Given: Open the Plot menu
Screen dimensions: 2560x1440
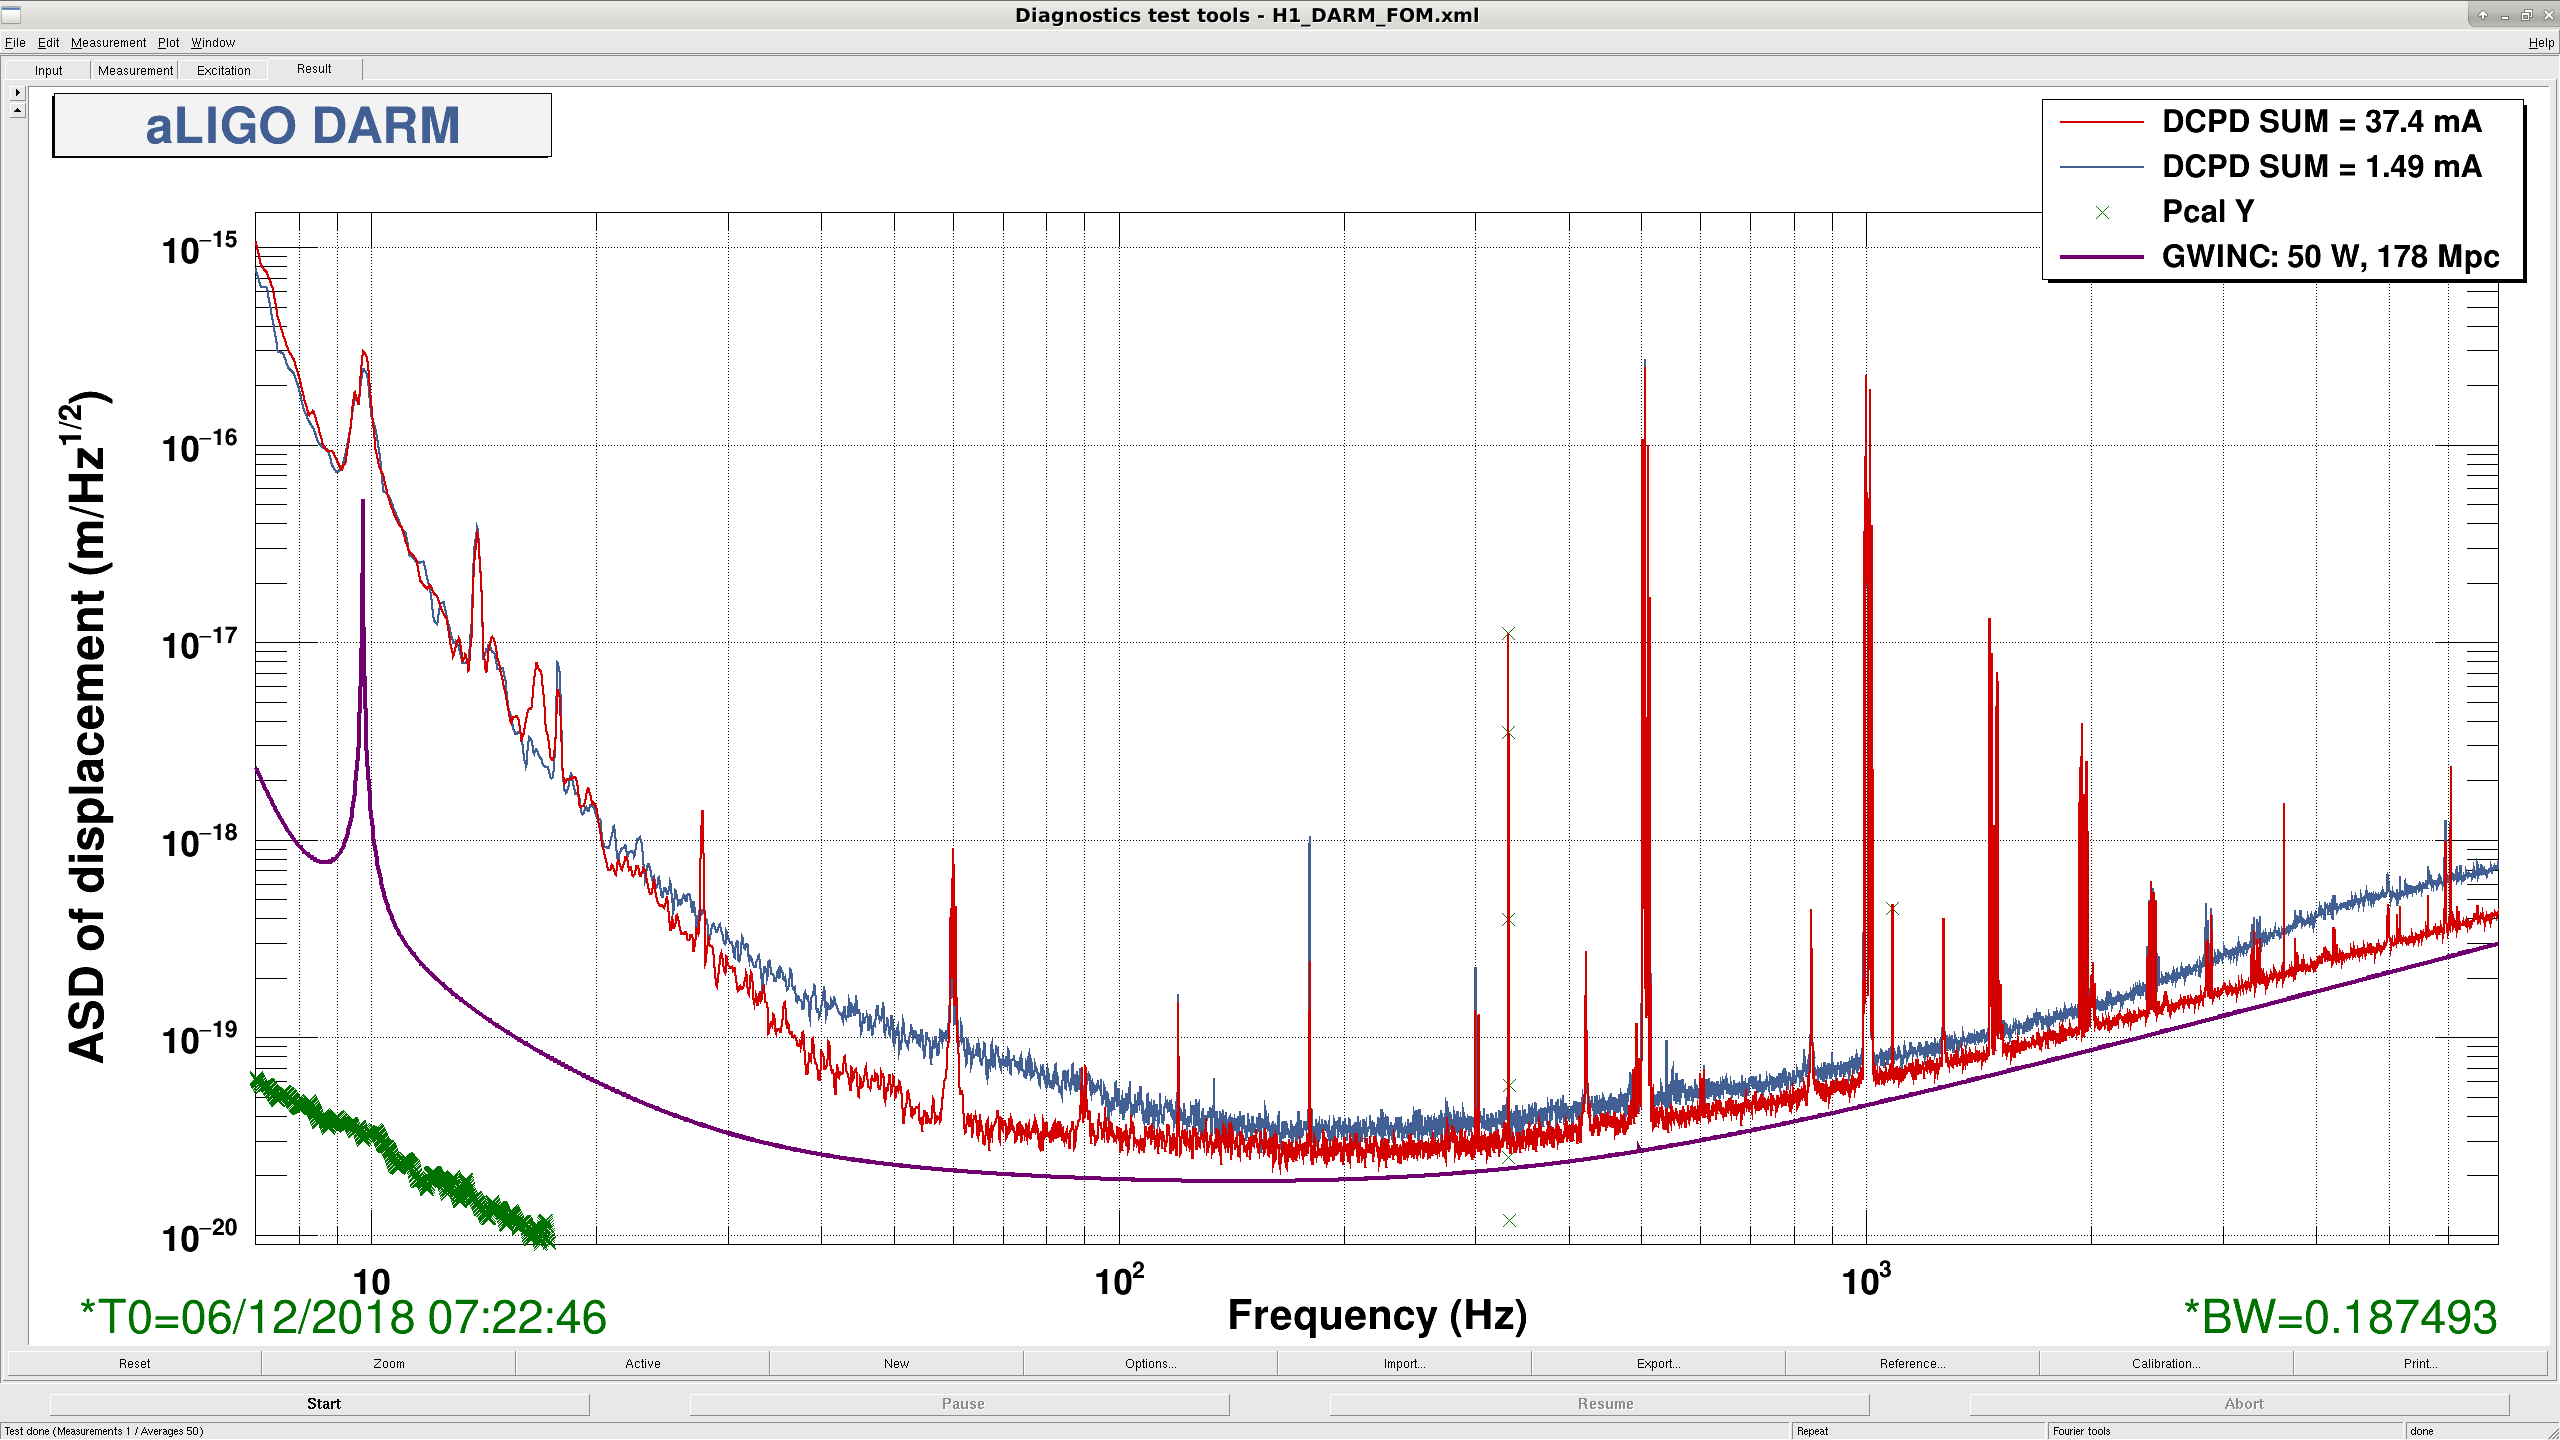Looking at the screenshot, I should (x=168, y=43).
